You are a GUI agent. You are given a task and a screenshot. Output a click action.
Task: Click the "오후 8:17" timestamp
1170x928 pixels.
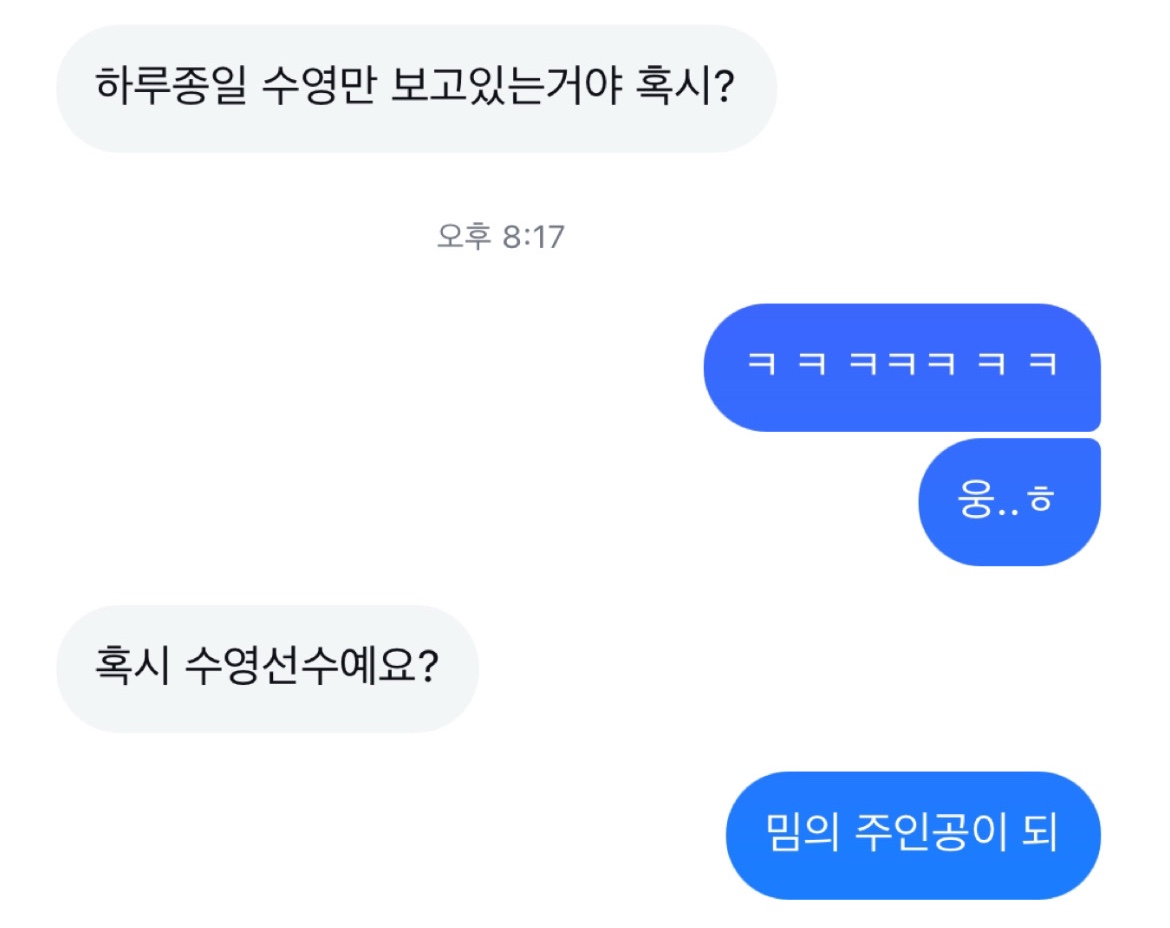point(501,237)
